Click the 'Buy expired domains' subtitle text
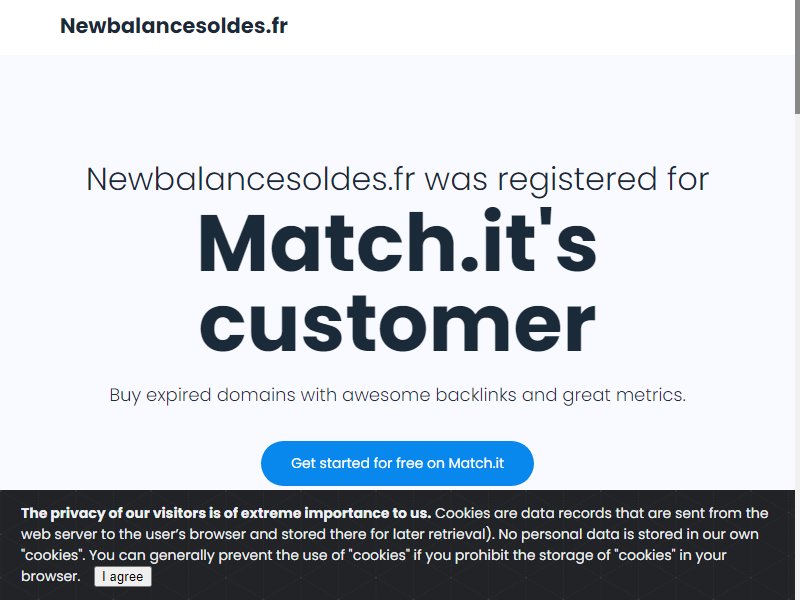This screenshot has width=800, height=600. [397, 395]
